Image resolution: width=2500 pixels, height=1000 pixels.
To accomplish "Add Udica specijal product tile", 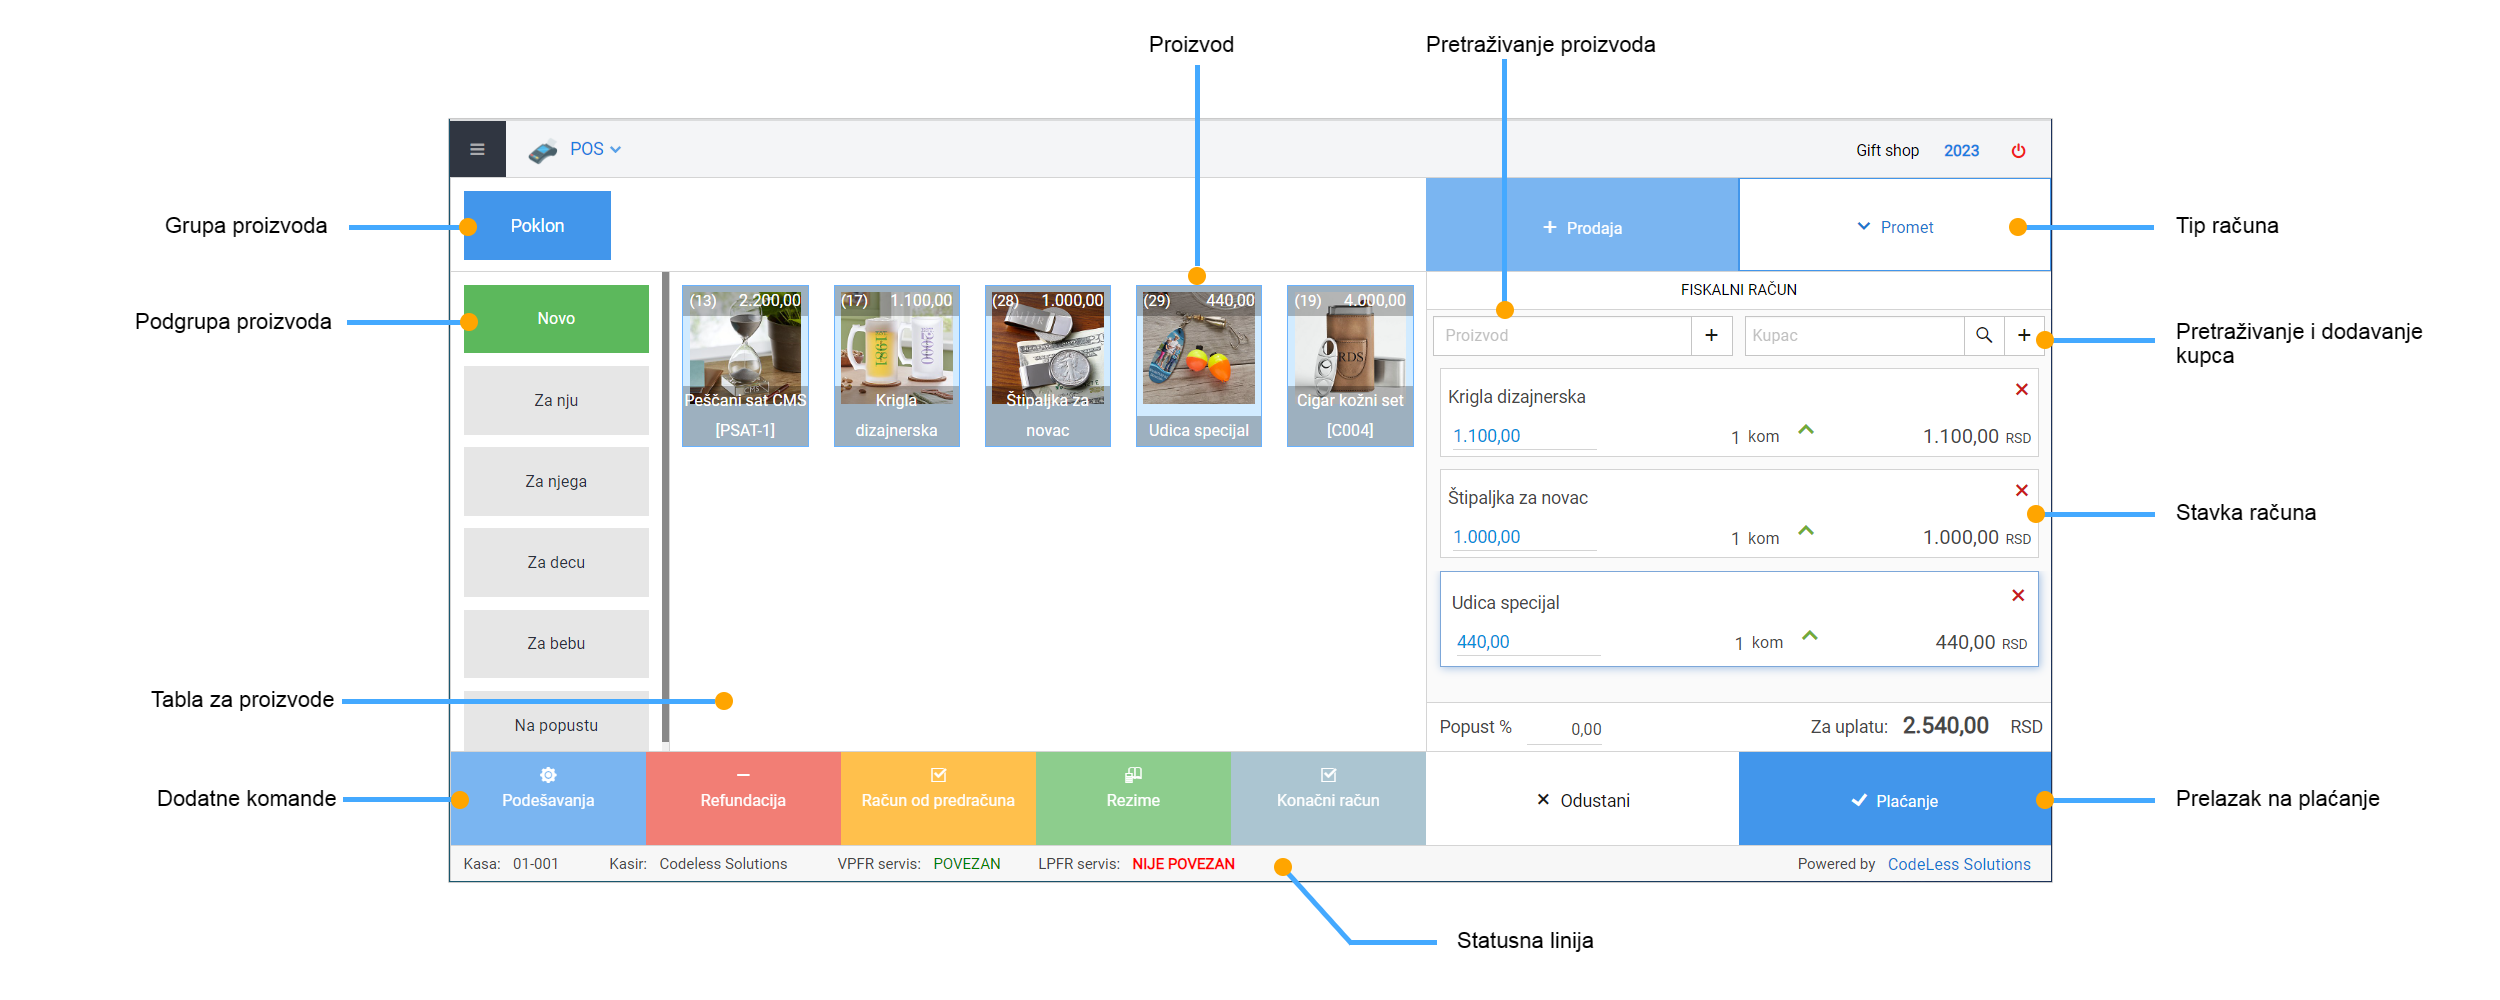I will pyautogui.click(x=1198, y=366).
